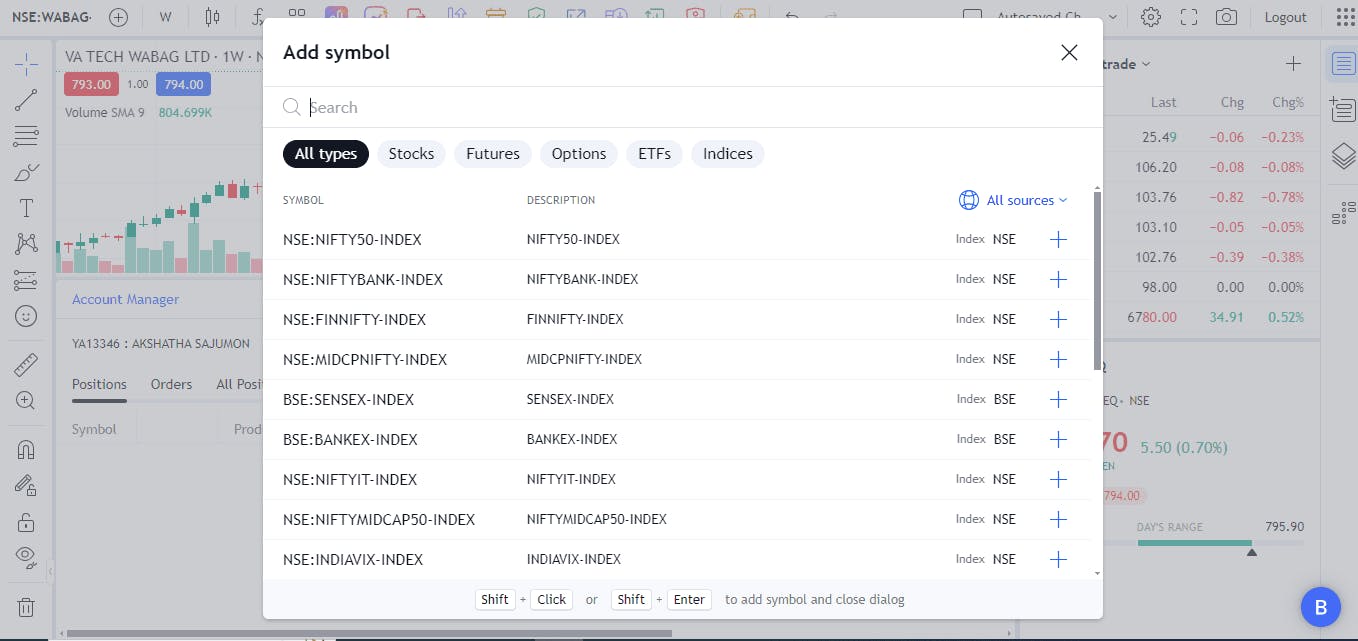Select the brush drawing tool
Image resolution: width=1358 pixels, height=641 pixels.
pos(26,172)
